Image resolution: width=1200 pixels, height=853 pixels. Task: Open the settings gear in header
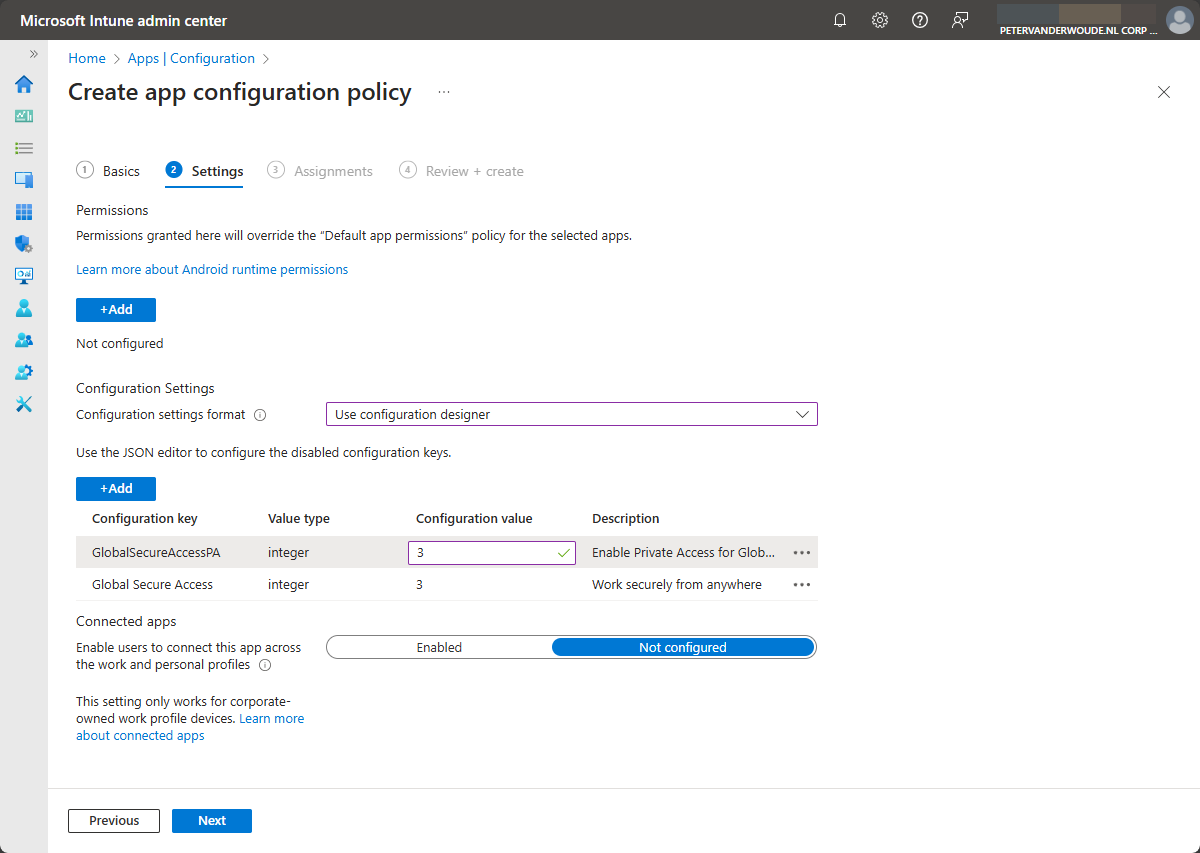[x=880, y=20]
